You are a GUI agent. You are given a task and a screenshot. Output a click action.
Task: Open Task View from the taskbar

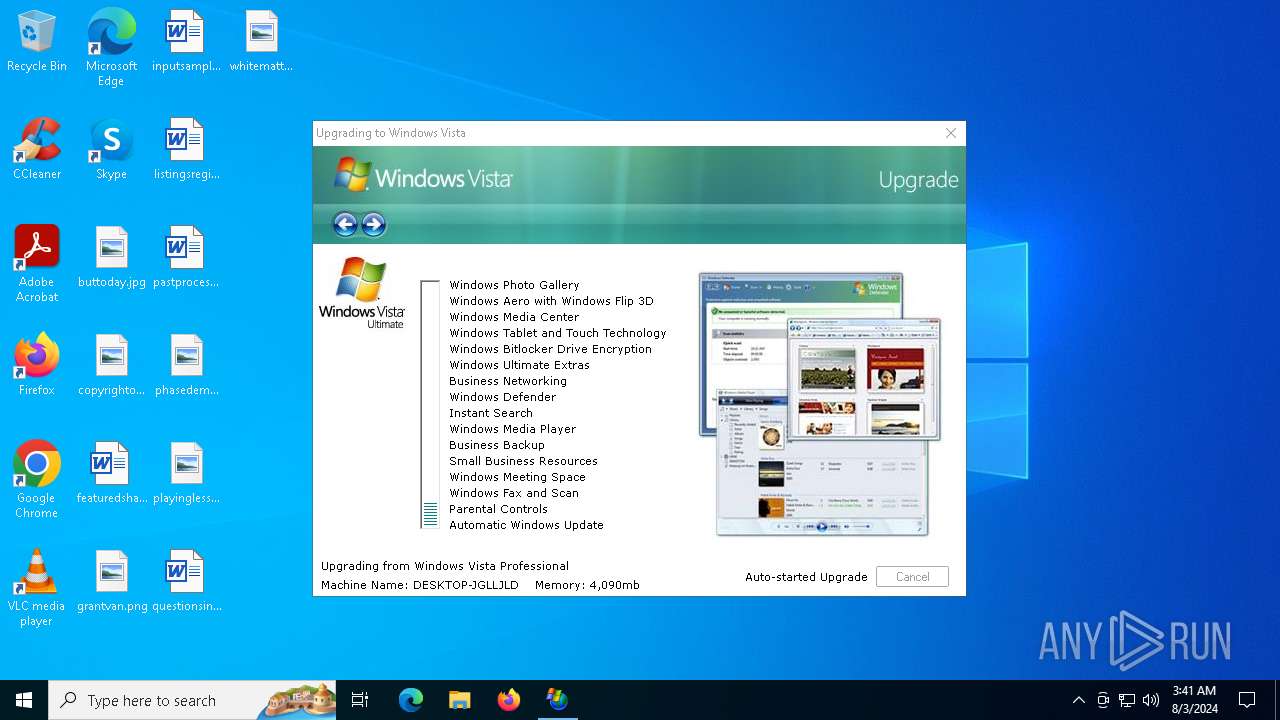[360, 700]
